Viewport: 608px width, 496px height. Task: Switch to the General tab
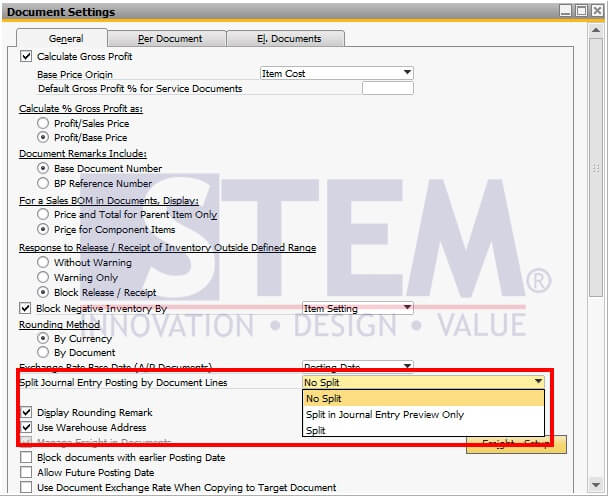[x=62, y=38]
